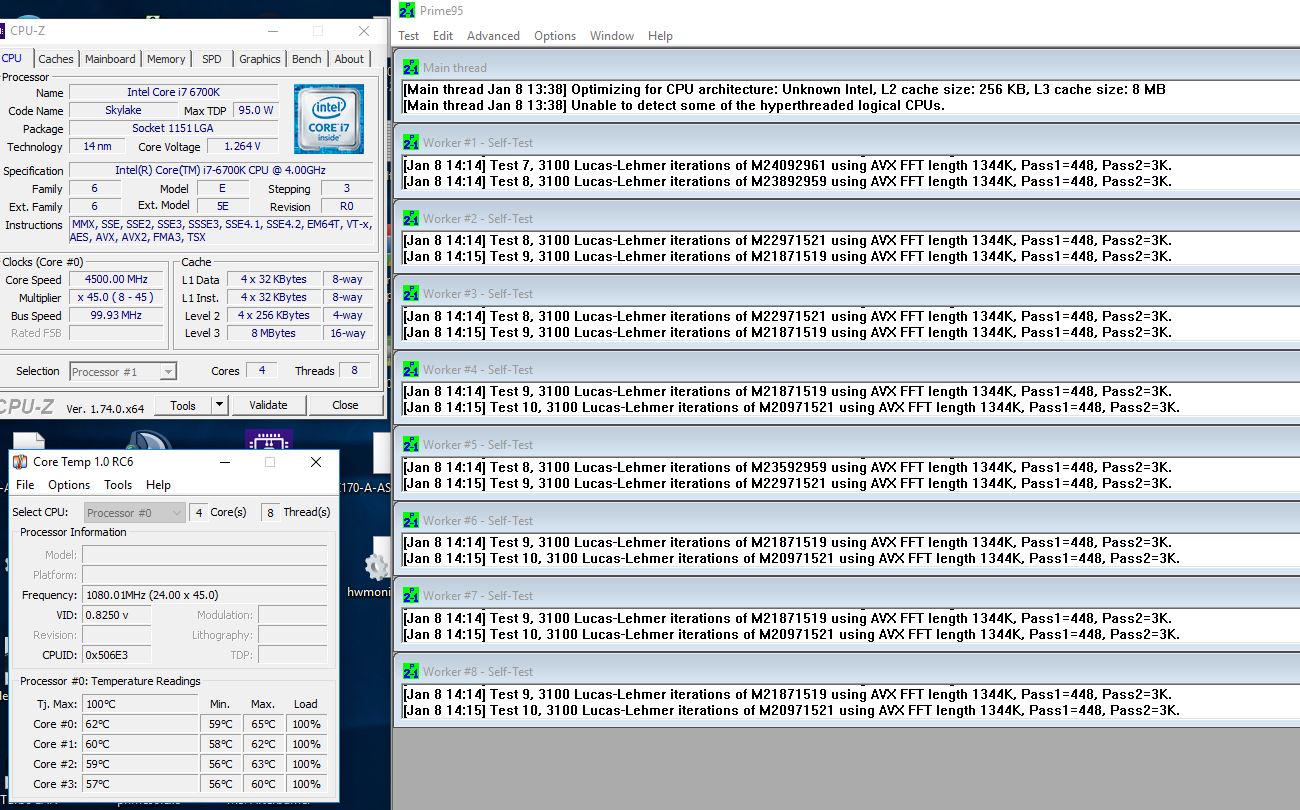
Task: Open the Options menu in Core Temp
Action: [69, 485]
